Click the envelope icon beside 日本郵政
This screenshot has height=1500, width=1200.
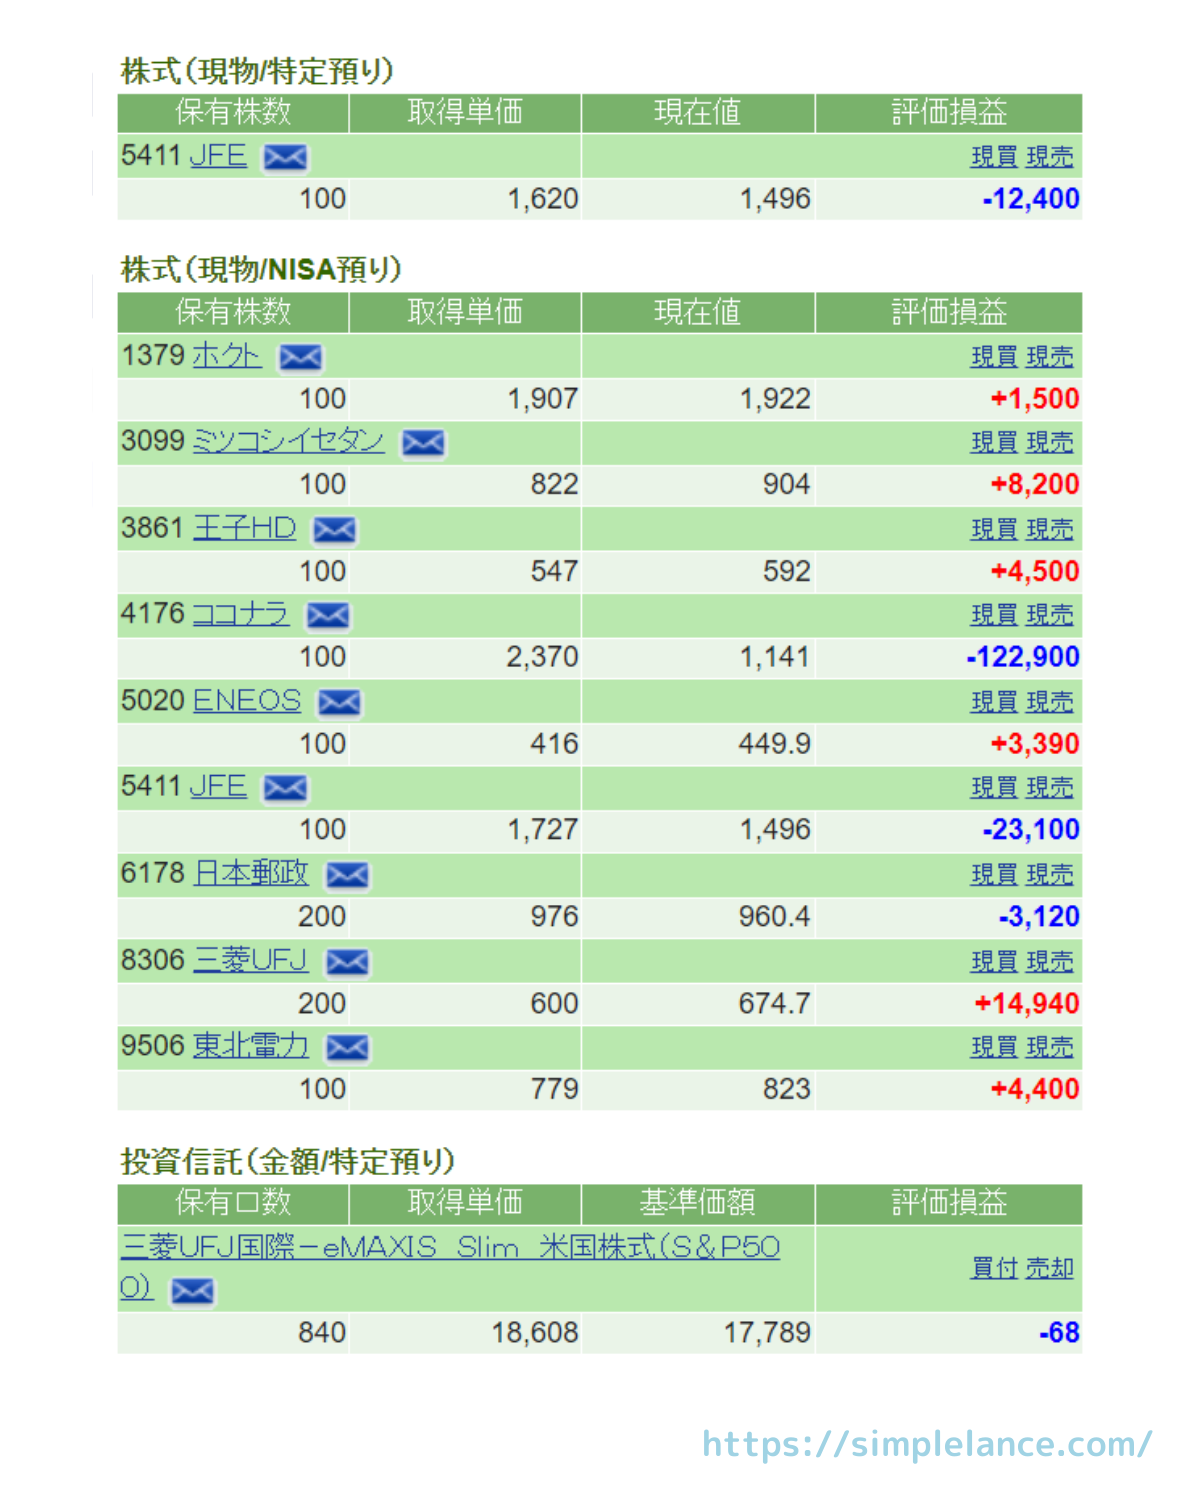point(347,875)
